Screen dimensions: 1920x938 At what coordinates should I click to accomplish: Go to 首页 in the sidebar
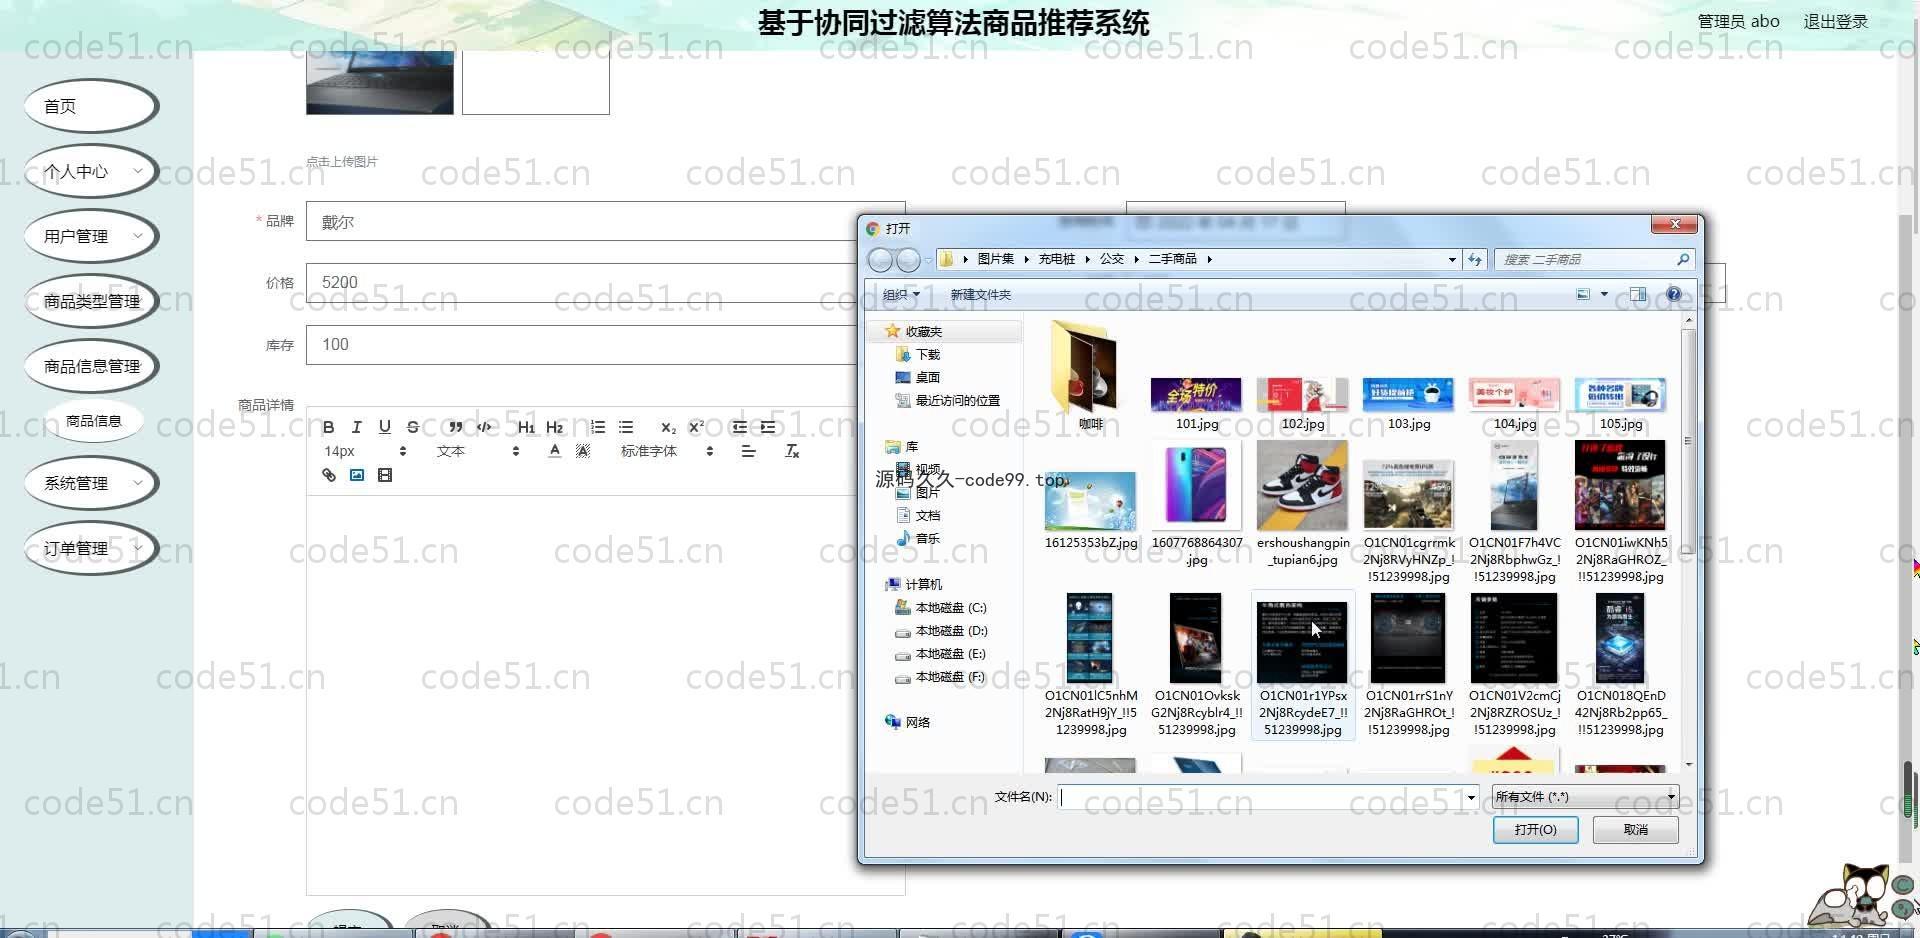91,106
